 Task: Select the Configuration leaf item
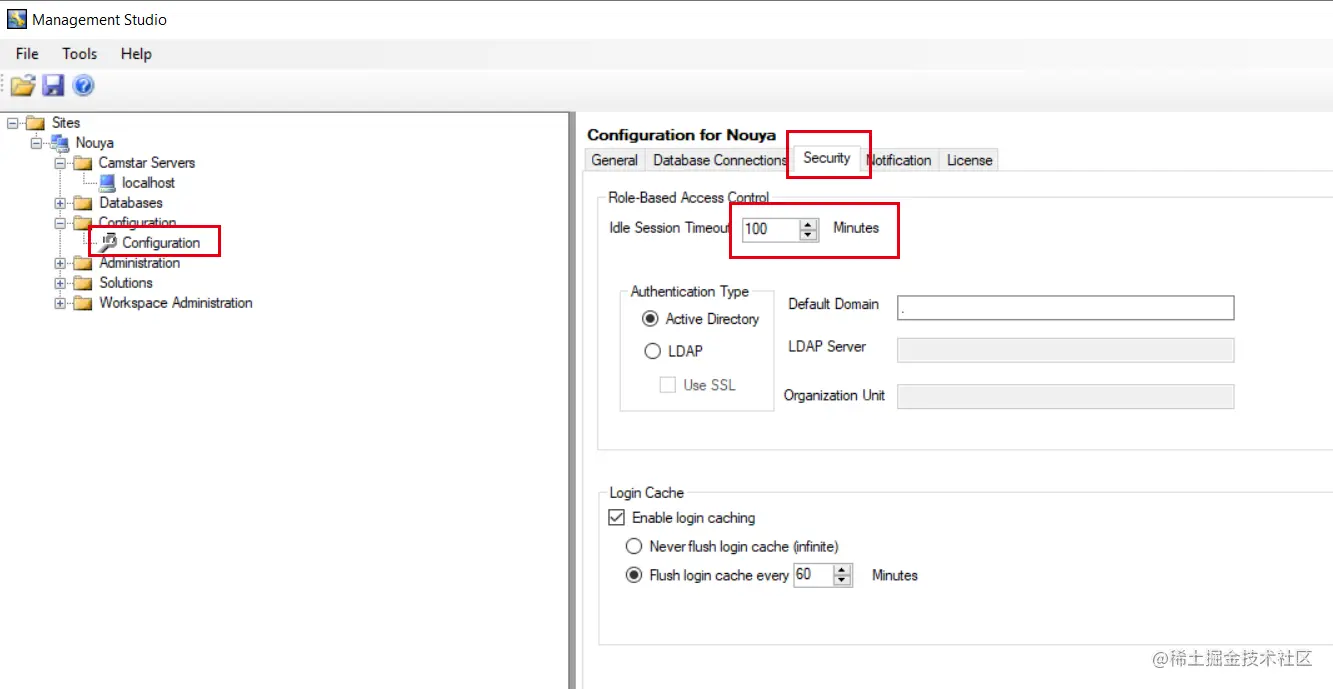pyautogui.click(x=161, y=243)
